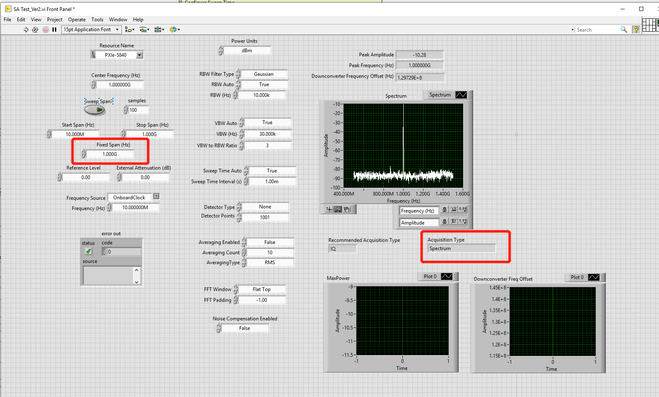Click the MaxPower Plot 0 legend line sample
Viewport: 659px width, 397px height.
coord(447,276)
